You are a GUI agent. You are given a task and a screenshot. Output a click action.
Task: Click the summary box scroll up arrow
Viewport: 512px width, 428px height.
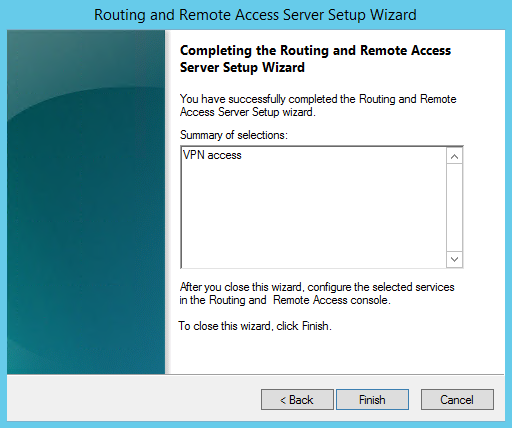[x=454, y=156]
